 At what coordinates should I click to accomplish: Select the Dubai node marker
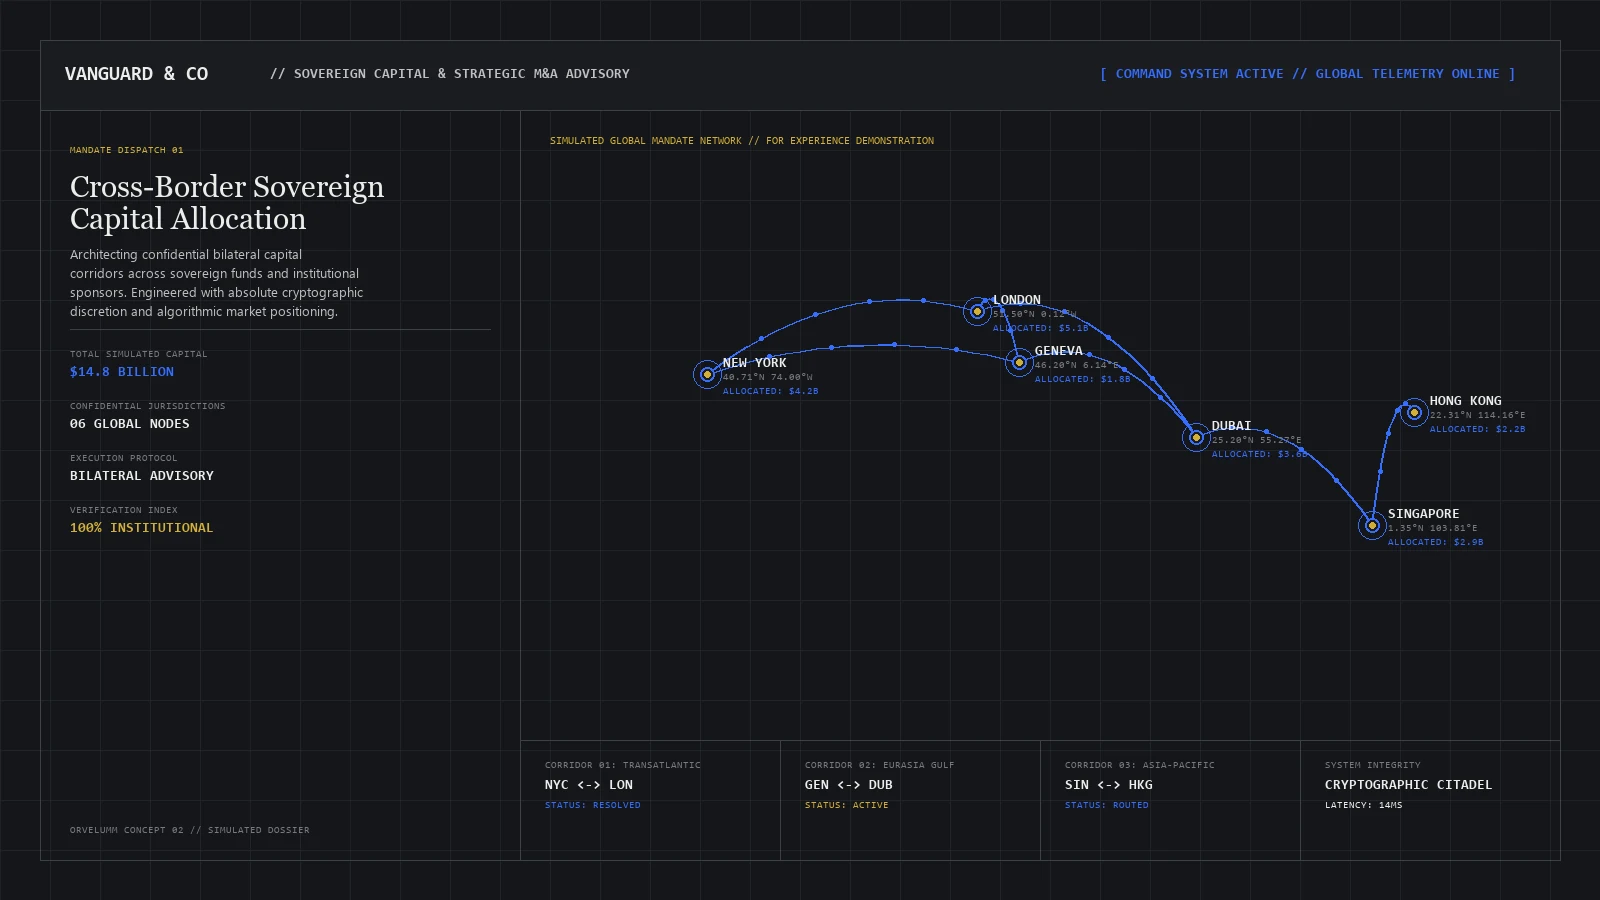(1196, 437)
